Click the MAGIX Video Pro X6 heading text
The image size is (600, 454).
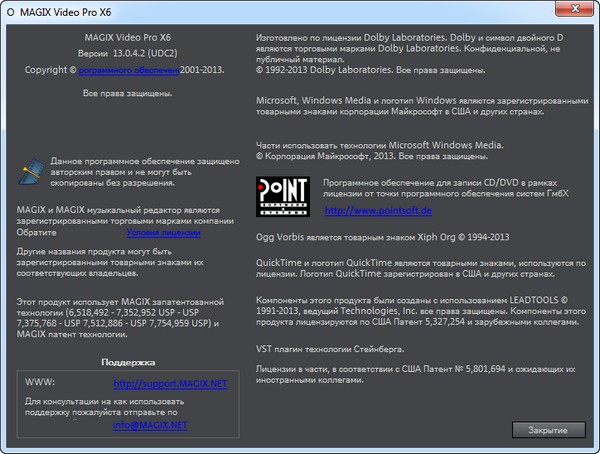[x=127, y=38]
